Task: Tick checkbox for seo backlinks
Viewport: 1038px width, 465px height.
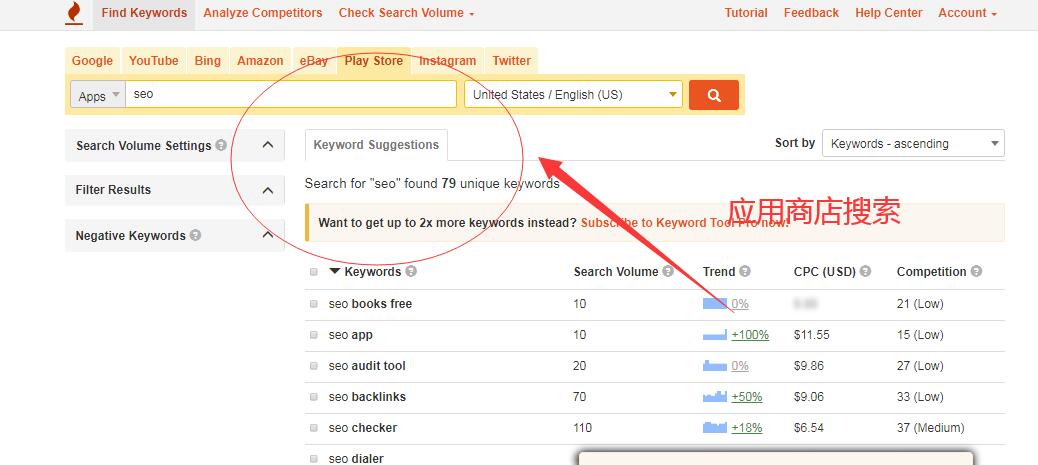Action: (314, 397)
